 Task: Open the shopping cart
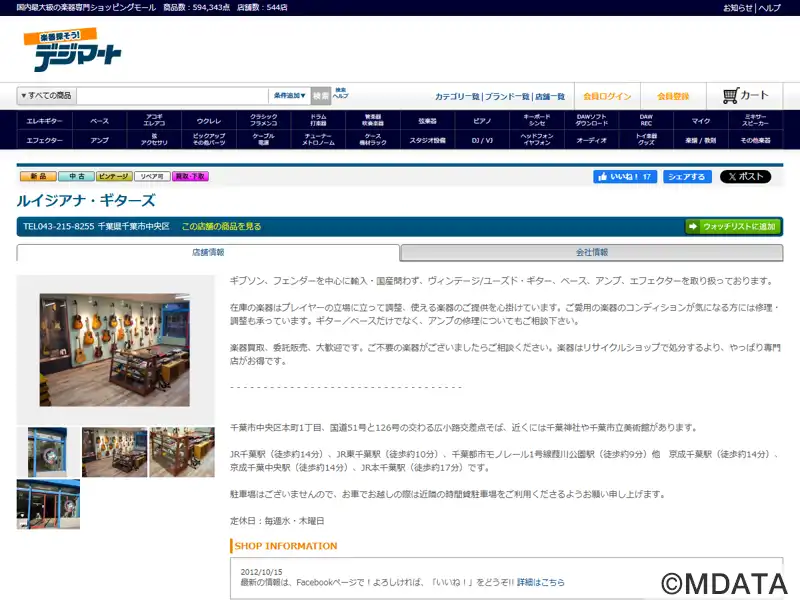click(x=745, y=96)
